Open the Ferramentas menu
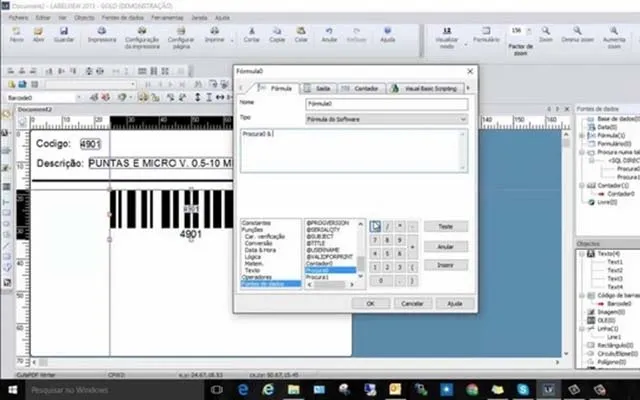Screen dimensions: 640x400 167,18
